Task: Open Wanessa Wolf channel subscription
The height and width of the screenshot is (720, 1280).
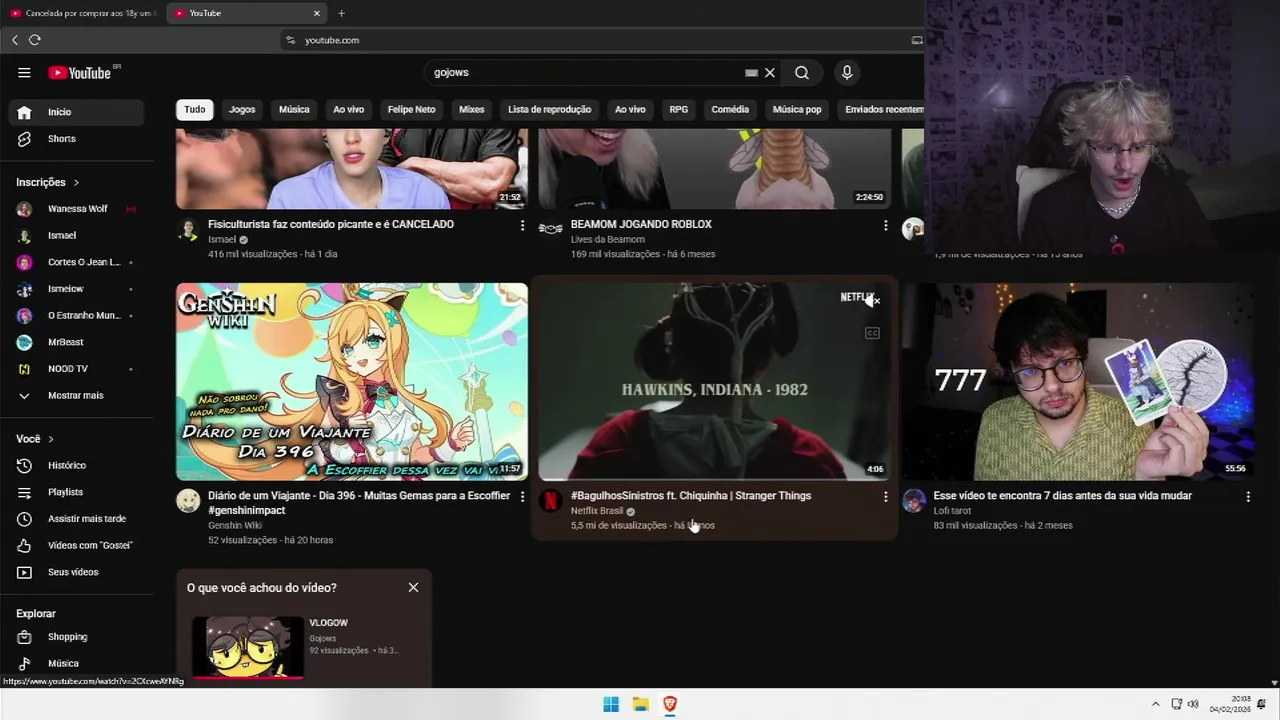Action: click(x=78, y=209)
